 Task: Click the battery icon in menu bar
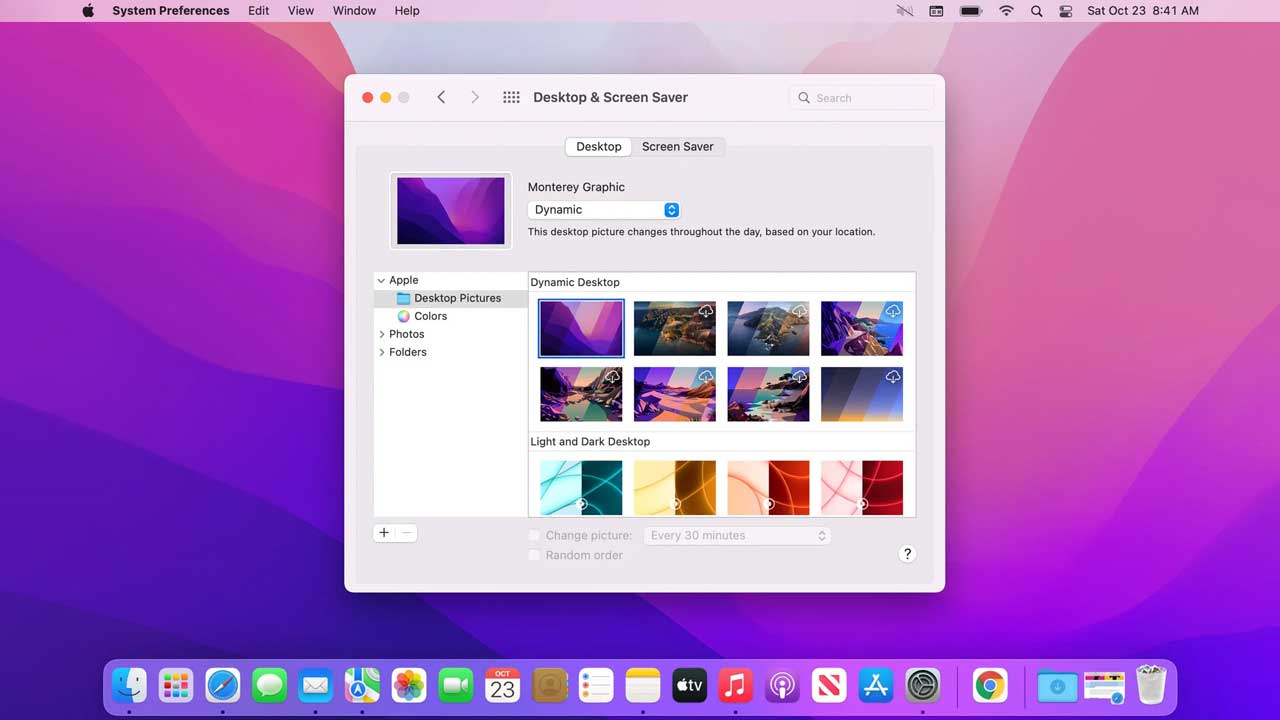tap(970, 11)
